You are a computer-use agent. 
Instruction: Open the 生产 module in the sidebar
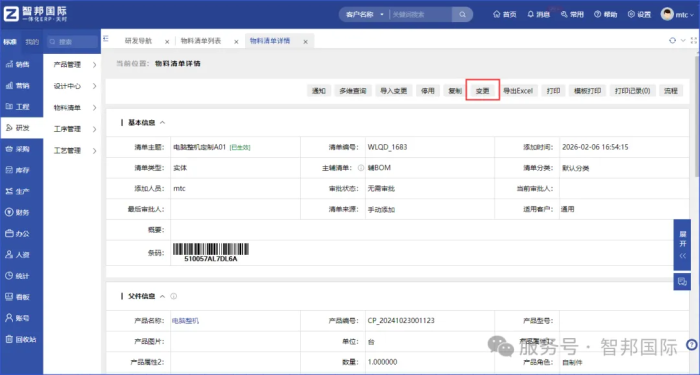(18, 192)
